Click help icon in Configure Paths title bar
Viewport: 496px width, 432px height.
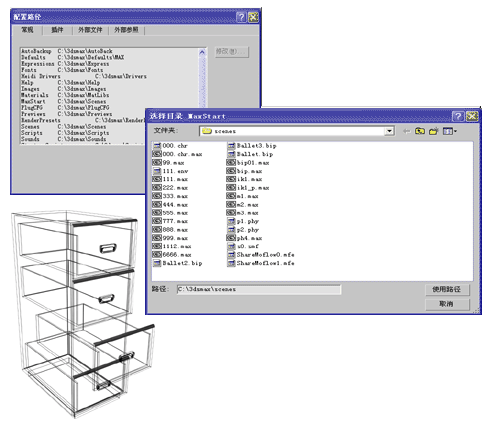[241, 17]
